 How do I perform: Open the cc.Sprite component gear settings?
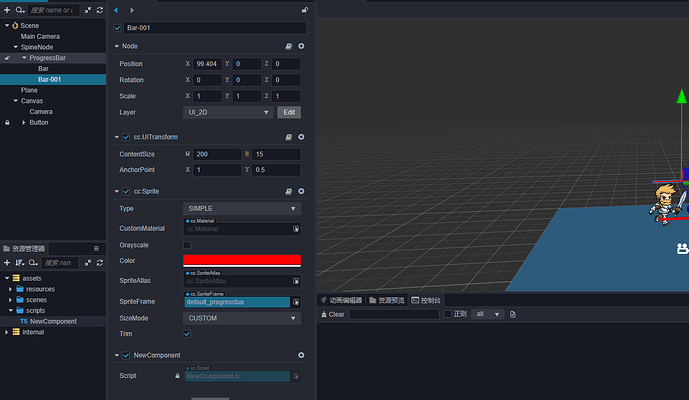[x=301, y=191]
